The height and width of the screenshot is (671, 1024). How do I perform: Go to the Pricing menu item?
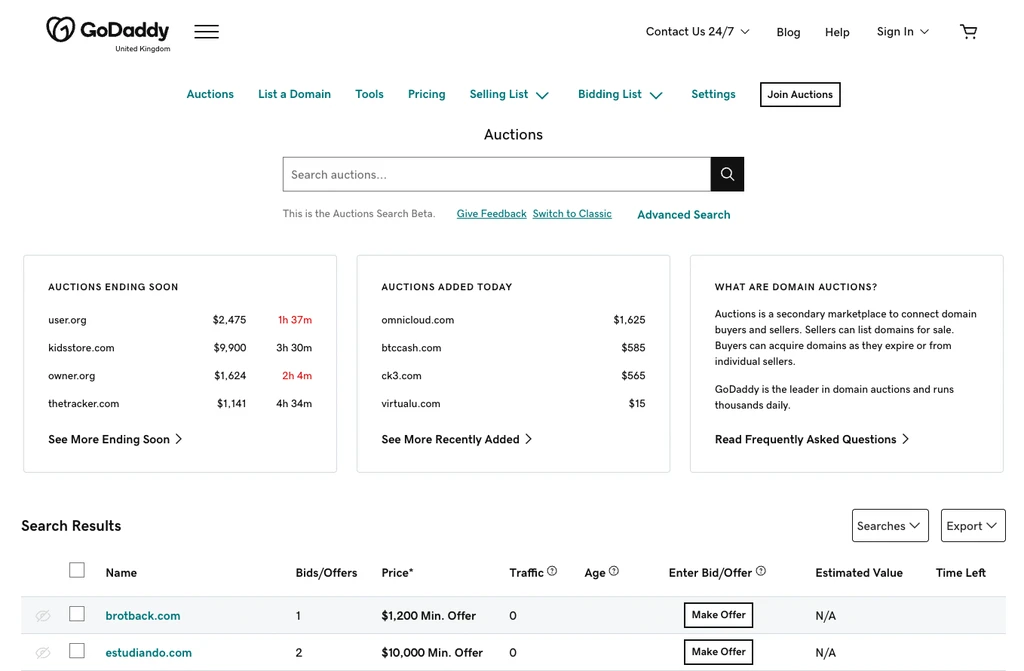(x=426, y=94)
